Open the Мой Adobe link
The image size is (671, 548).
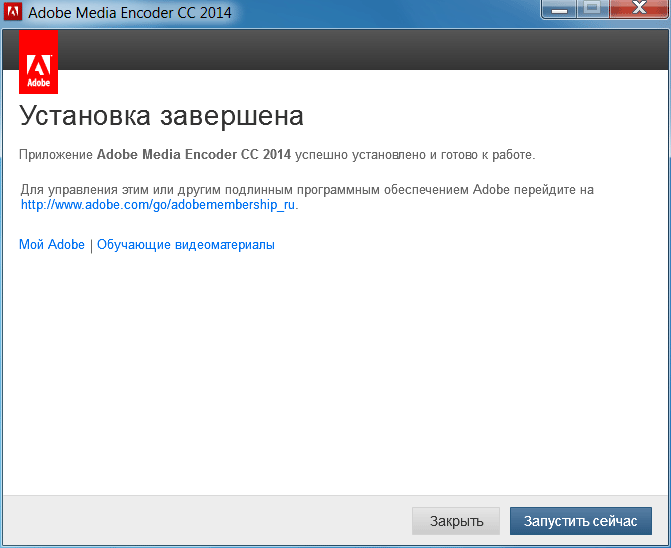tap(52, 245)
